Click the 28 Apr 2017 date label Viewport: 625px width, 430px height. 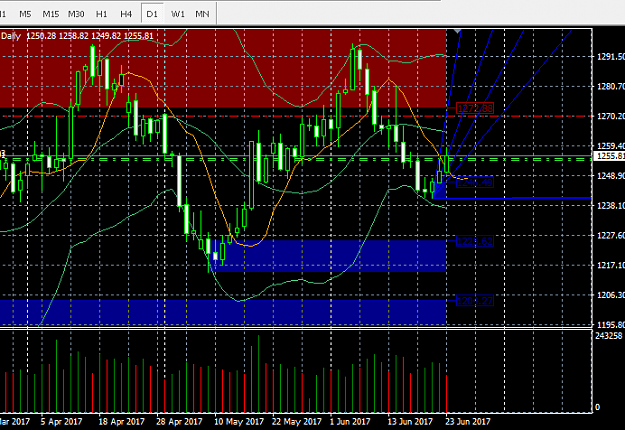click(x=179, y=421)
